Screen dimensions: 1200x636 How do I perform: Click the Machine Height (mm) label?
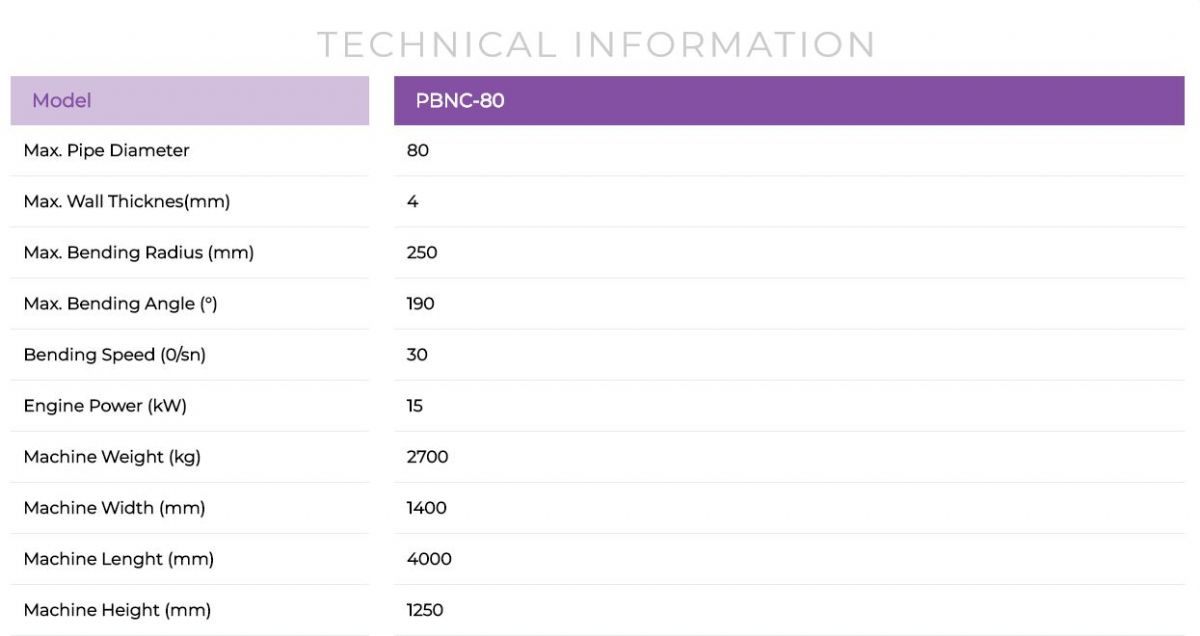pyautogui.click(x=117, y=610)
